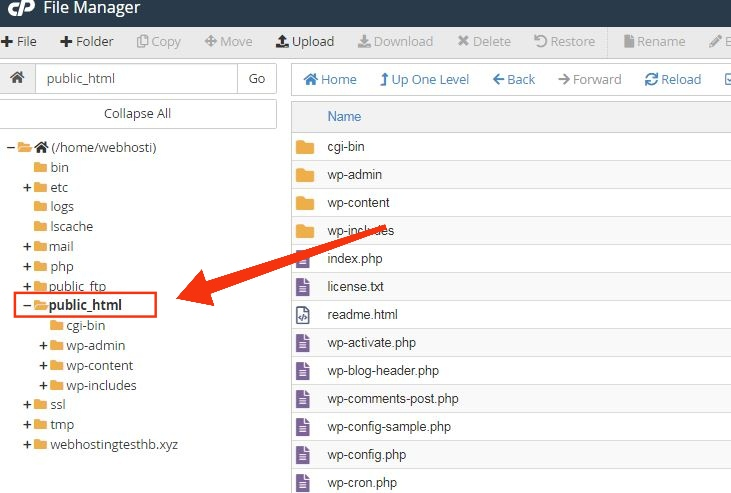Collapse the public_html tree node
The height and width of the screenshot is (493, 731).
pyautogui.click(x=27, y=306)
